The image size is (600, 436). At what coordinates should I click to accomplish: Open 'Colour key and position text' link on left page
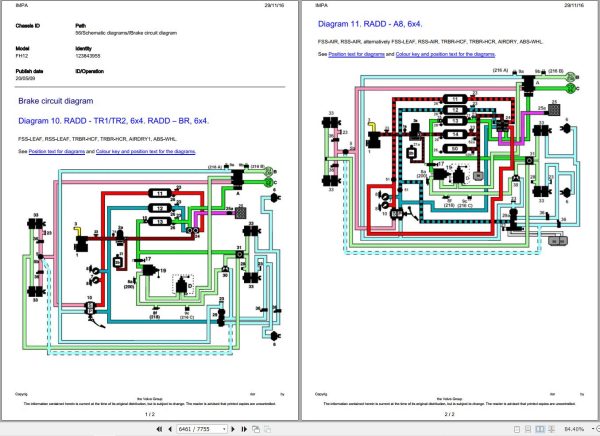145,152
